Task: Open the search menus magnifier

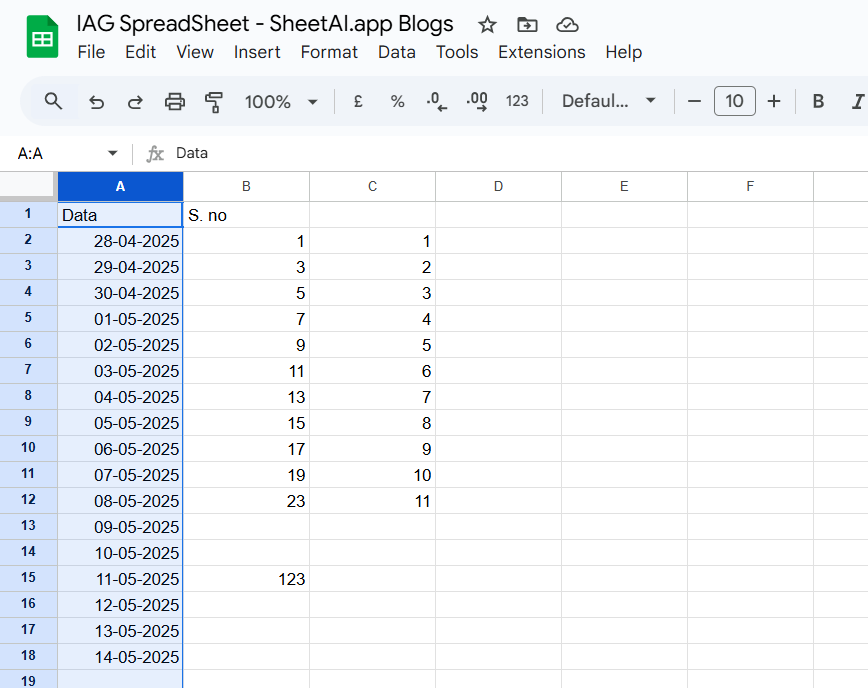Action: (53, 101)
